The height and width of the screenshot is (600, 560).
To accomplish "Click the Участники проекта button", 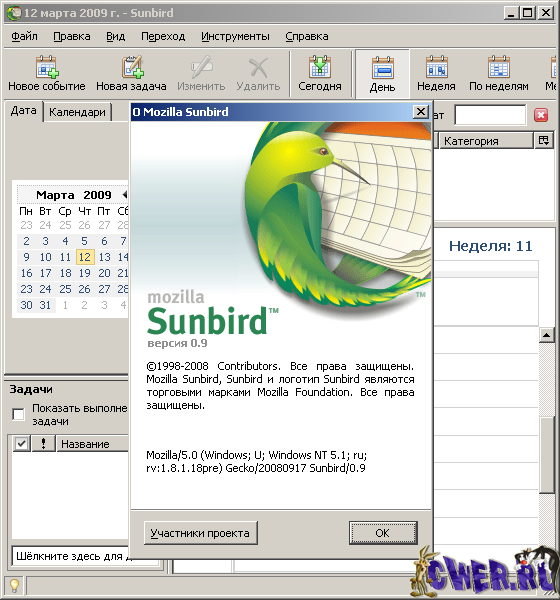I will pos(201,533).
